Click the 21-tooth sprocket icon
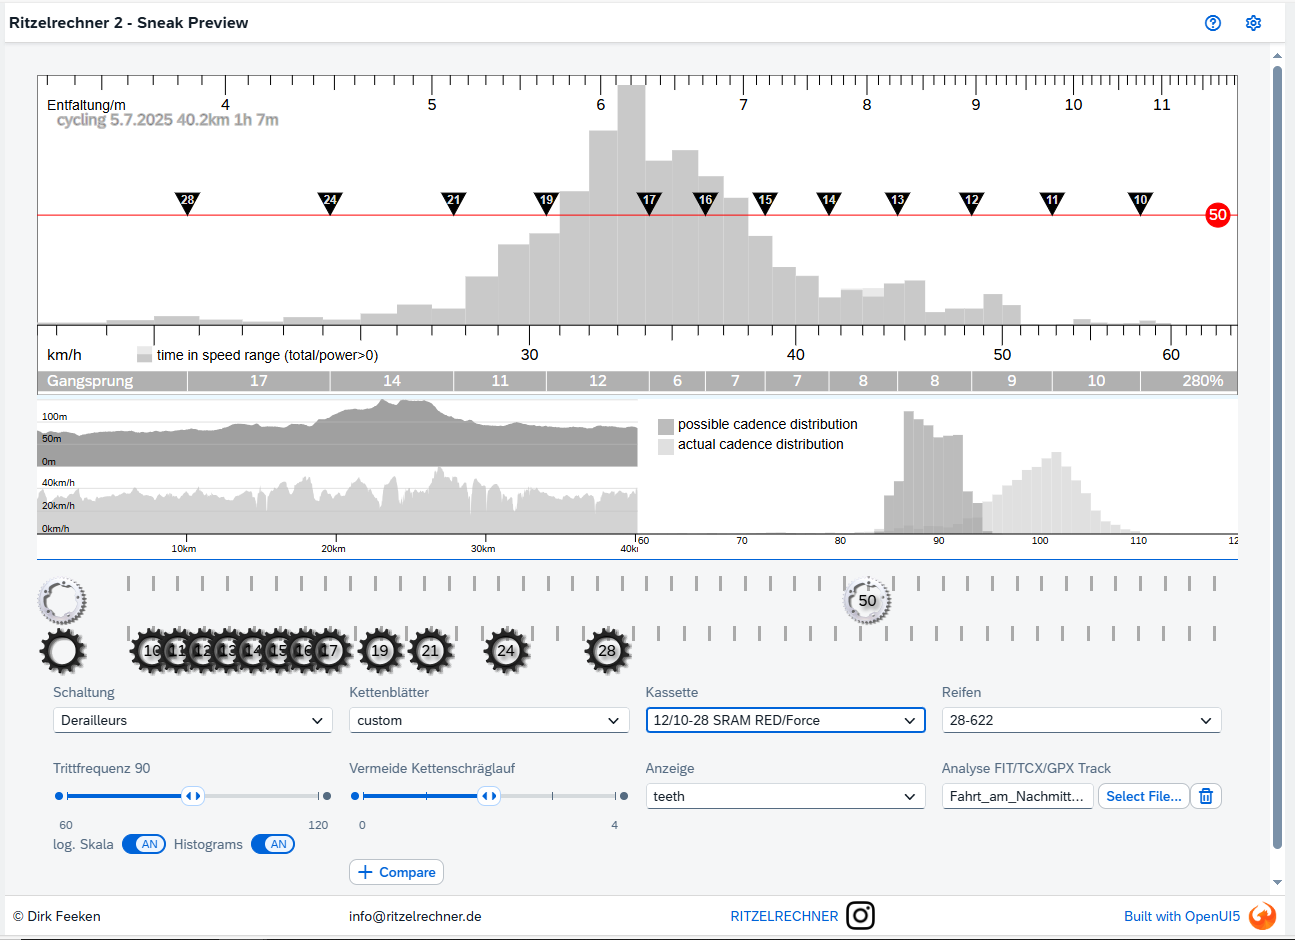This screenshot has width=1295, height=940. [430, 651]
